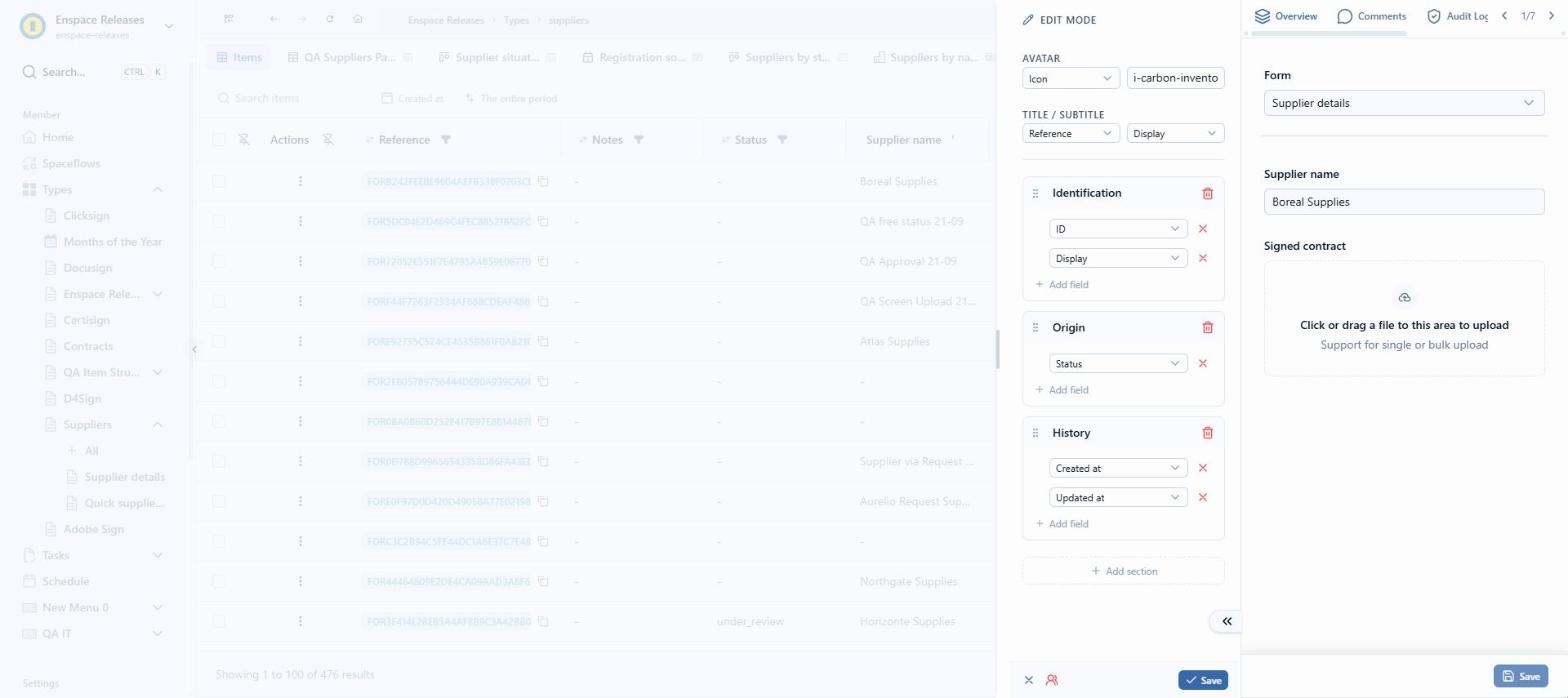Viewport: 1568px width, 698px height.
Task: Copy the reference of the Atlas Supplies row
Action: tap(544, 342)
